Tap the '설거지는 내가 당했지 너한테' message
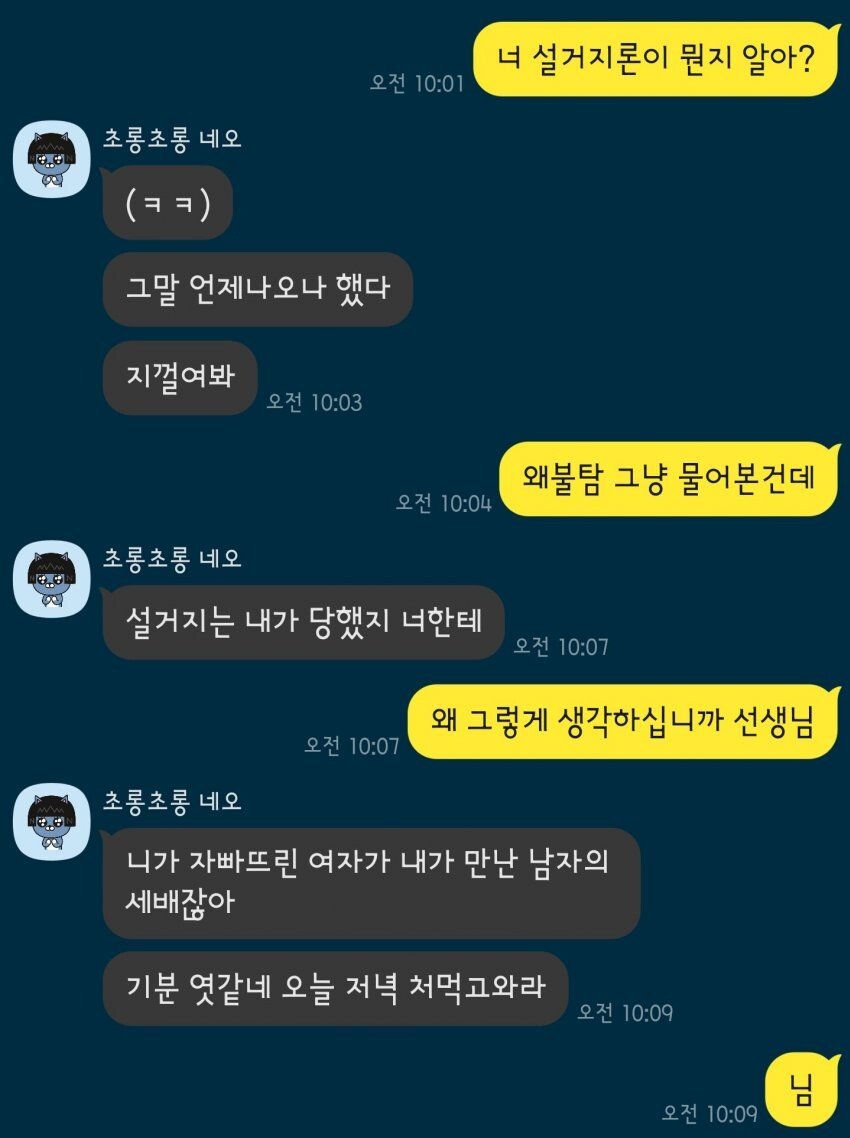850x1138 pixels. tap(303, 622)
